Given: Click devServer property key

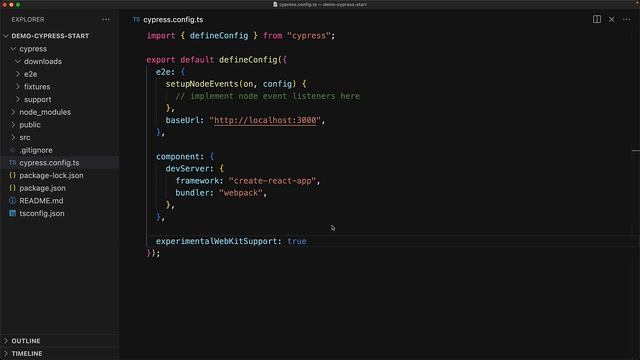Looking at the screenshot, I should [187, 168].
